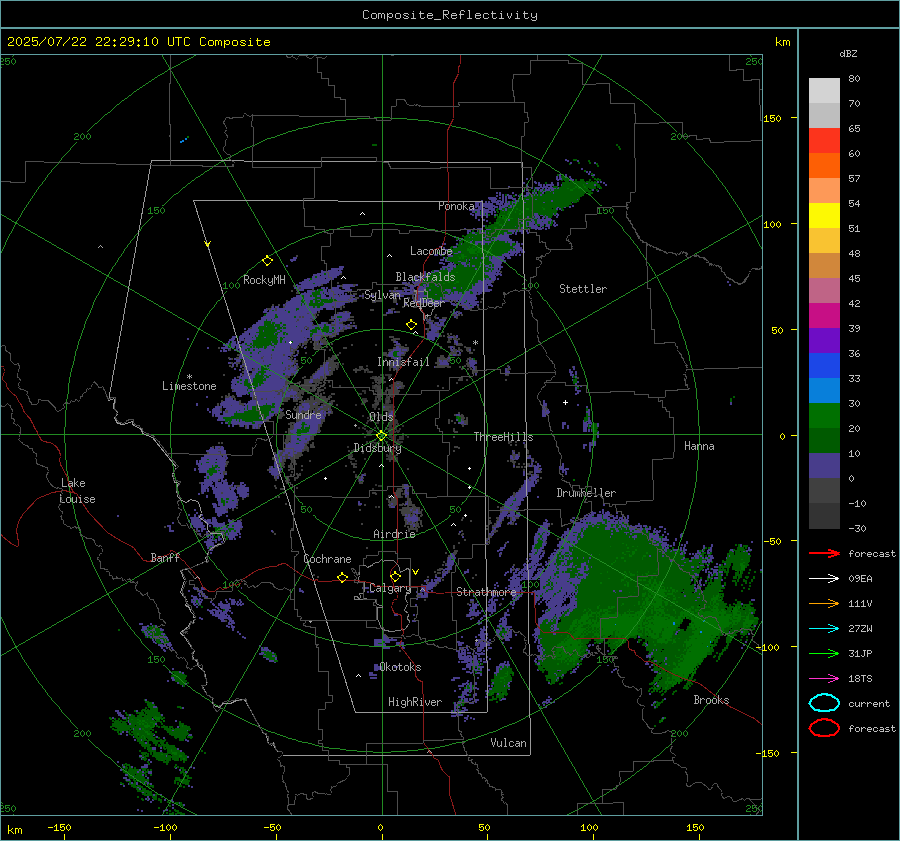Click the red forecast arrow legend icon
The height and width of the screenshot is (841, 900).
click(824, 553)
